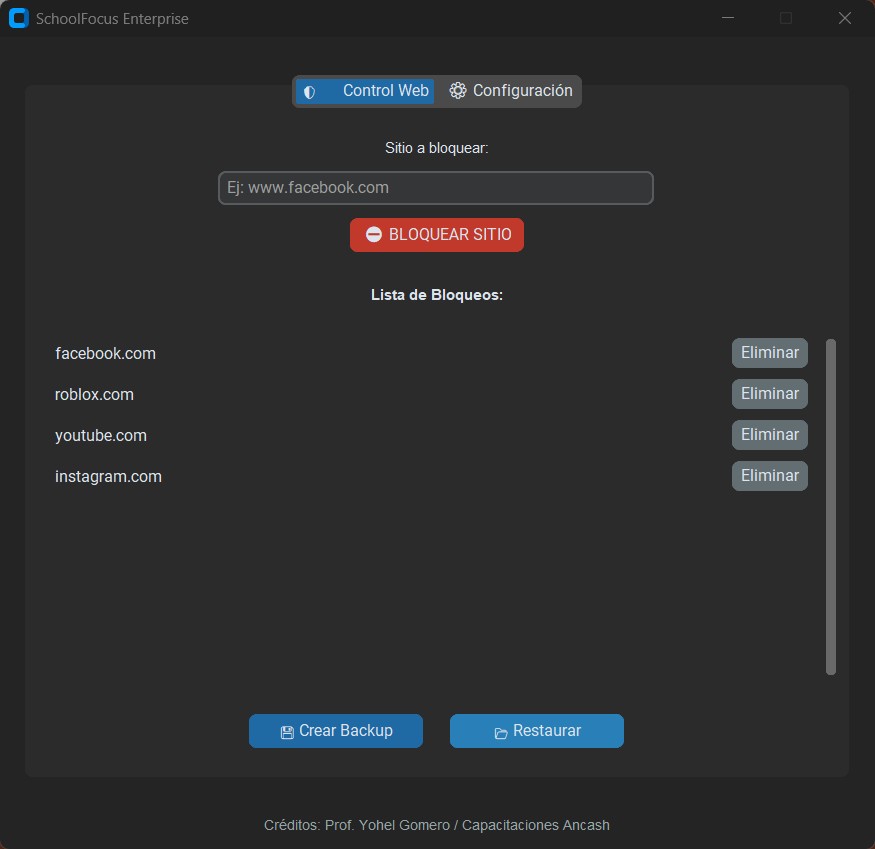
Task: Click Eliminar next to instagram.com
Action: pos(769,476)
